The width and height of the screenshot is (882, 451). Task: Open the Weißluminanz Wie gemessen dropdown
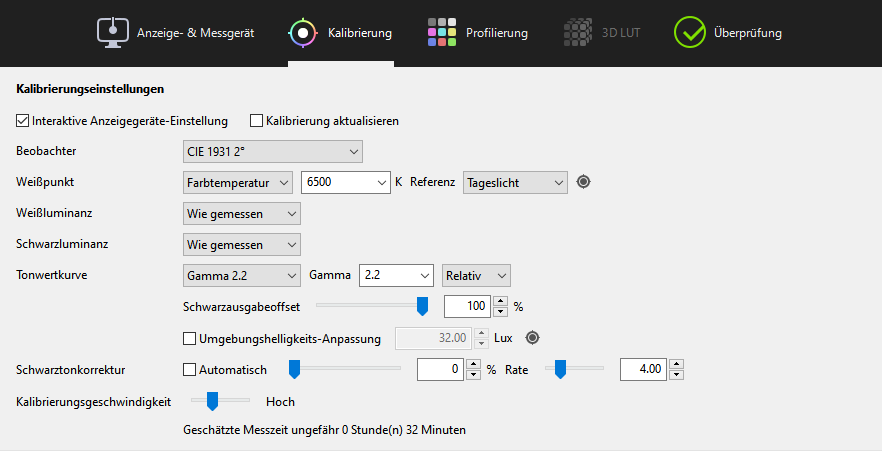[x=242, y=214]
